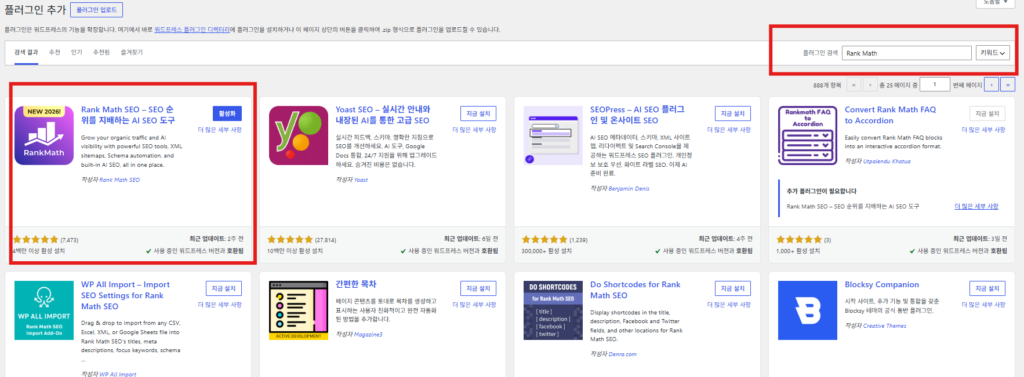The width and height of the screenshot is (1024, 377).
Task: Open the SEOPress title link
Action: click(638, 116)
